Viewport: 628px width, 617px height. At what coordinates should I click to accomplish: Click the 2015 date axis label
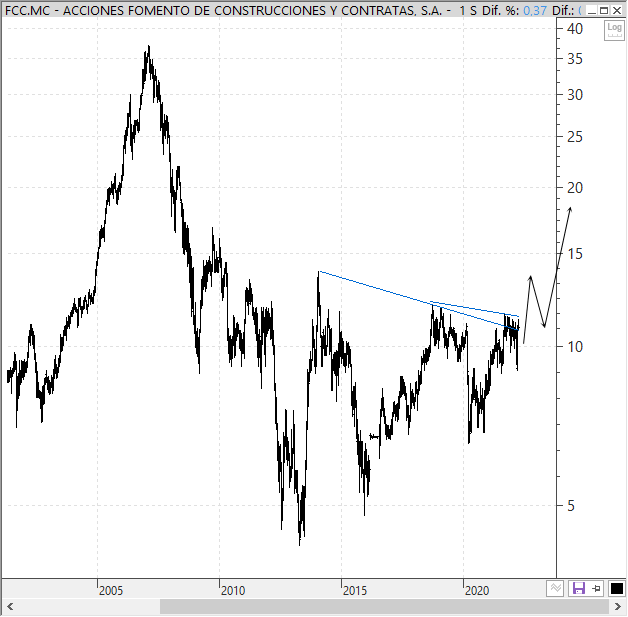pyautogui.click(x=354, y=591)
